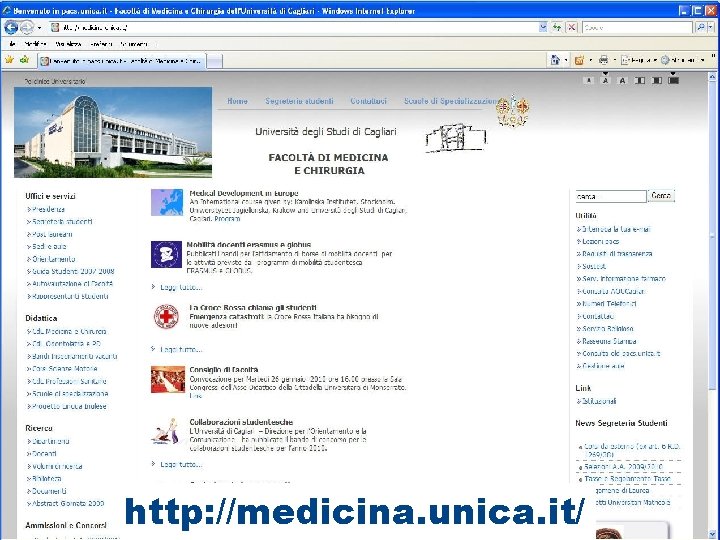The width and height of the screenshot is (720, 540).
Task: Open the Home button dropdown arrow
Action: (x=566, y=60)
